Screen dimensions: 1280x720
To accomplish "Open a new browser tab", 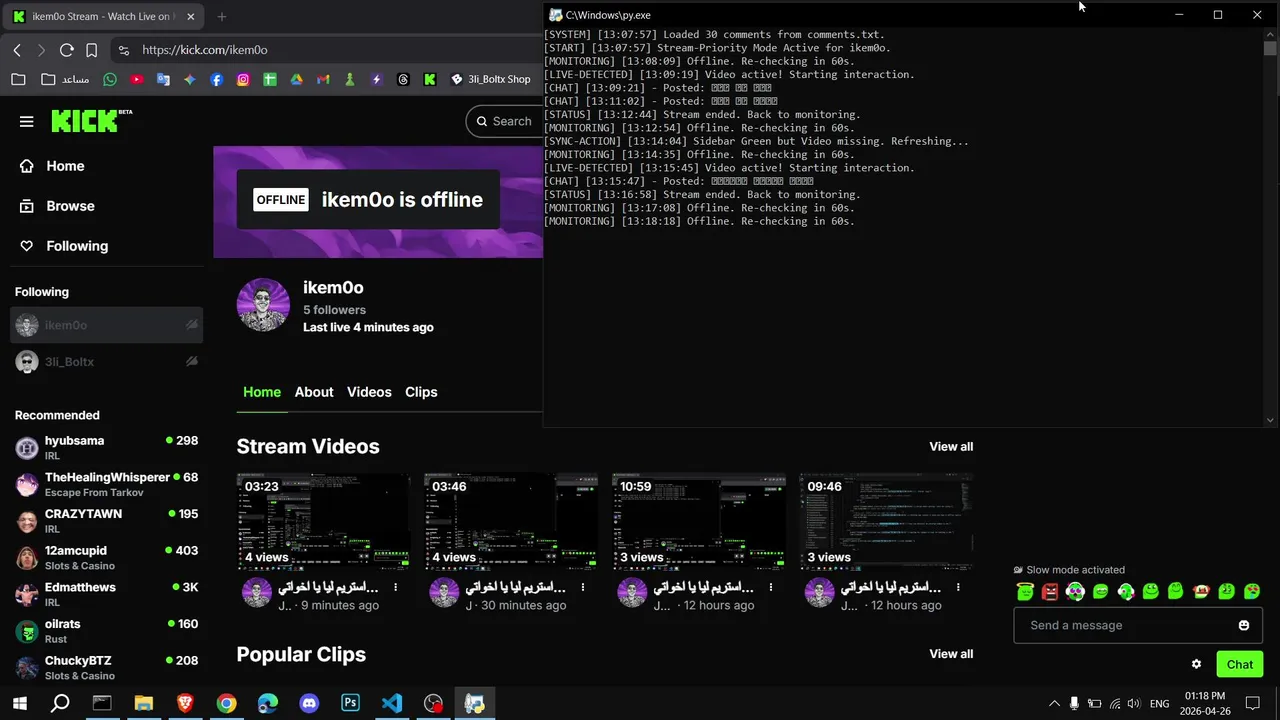I will click(x=221, y=16).
